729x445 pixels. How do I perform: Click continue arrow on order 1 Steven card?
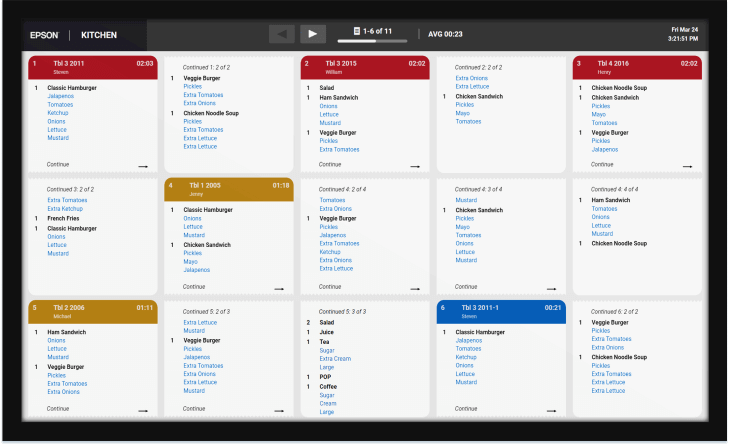[143, 166]
